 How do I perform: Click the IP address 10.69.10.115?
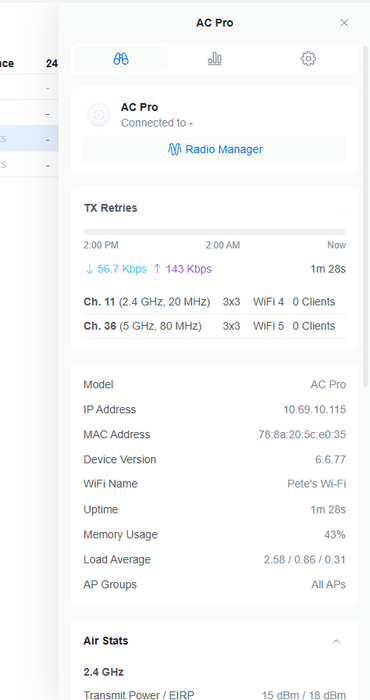[x=314, y=409]
